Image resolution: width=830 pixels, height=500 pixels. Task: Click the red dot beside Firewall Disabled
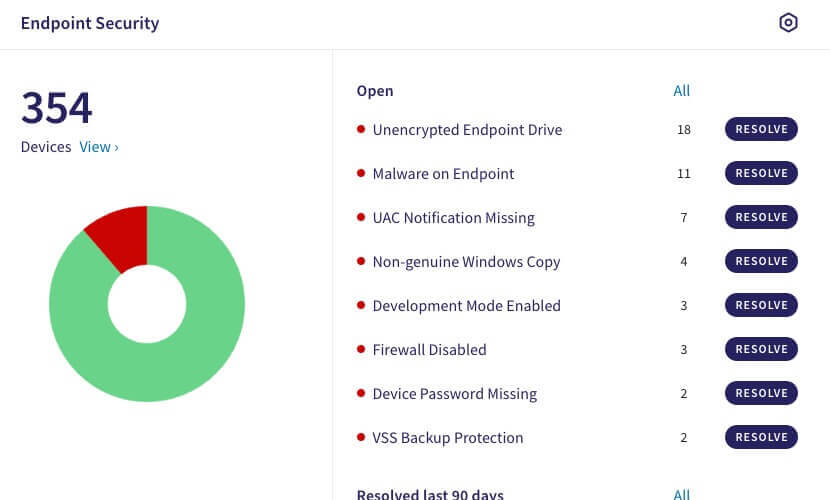[x=361, y=349]
